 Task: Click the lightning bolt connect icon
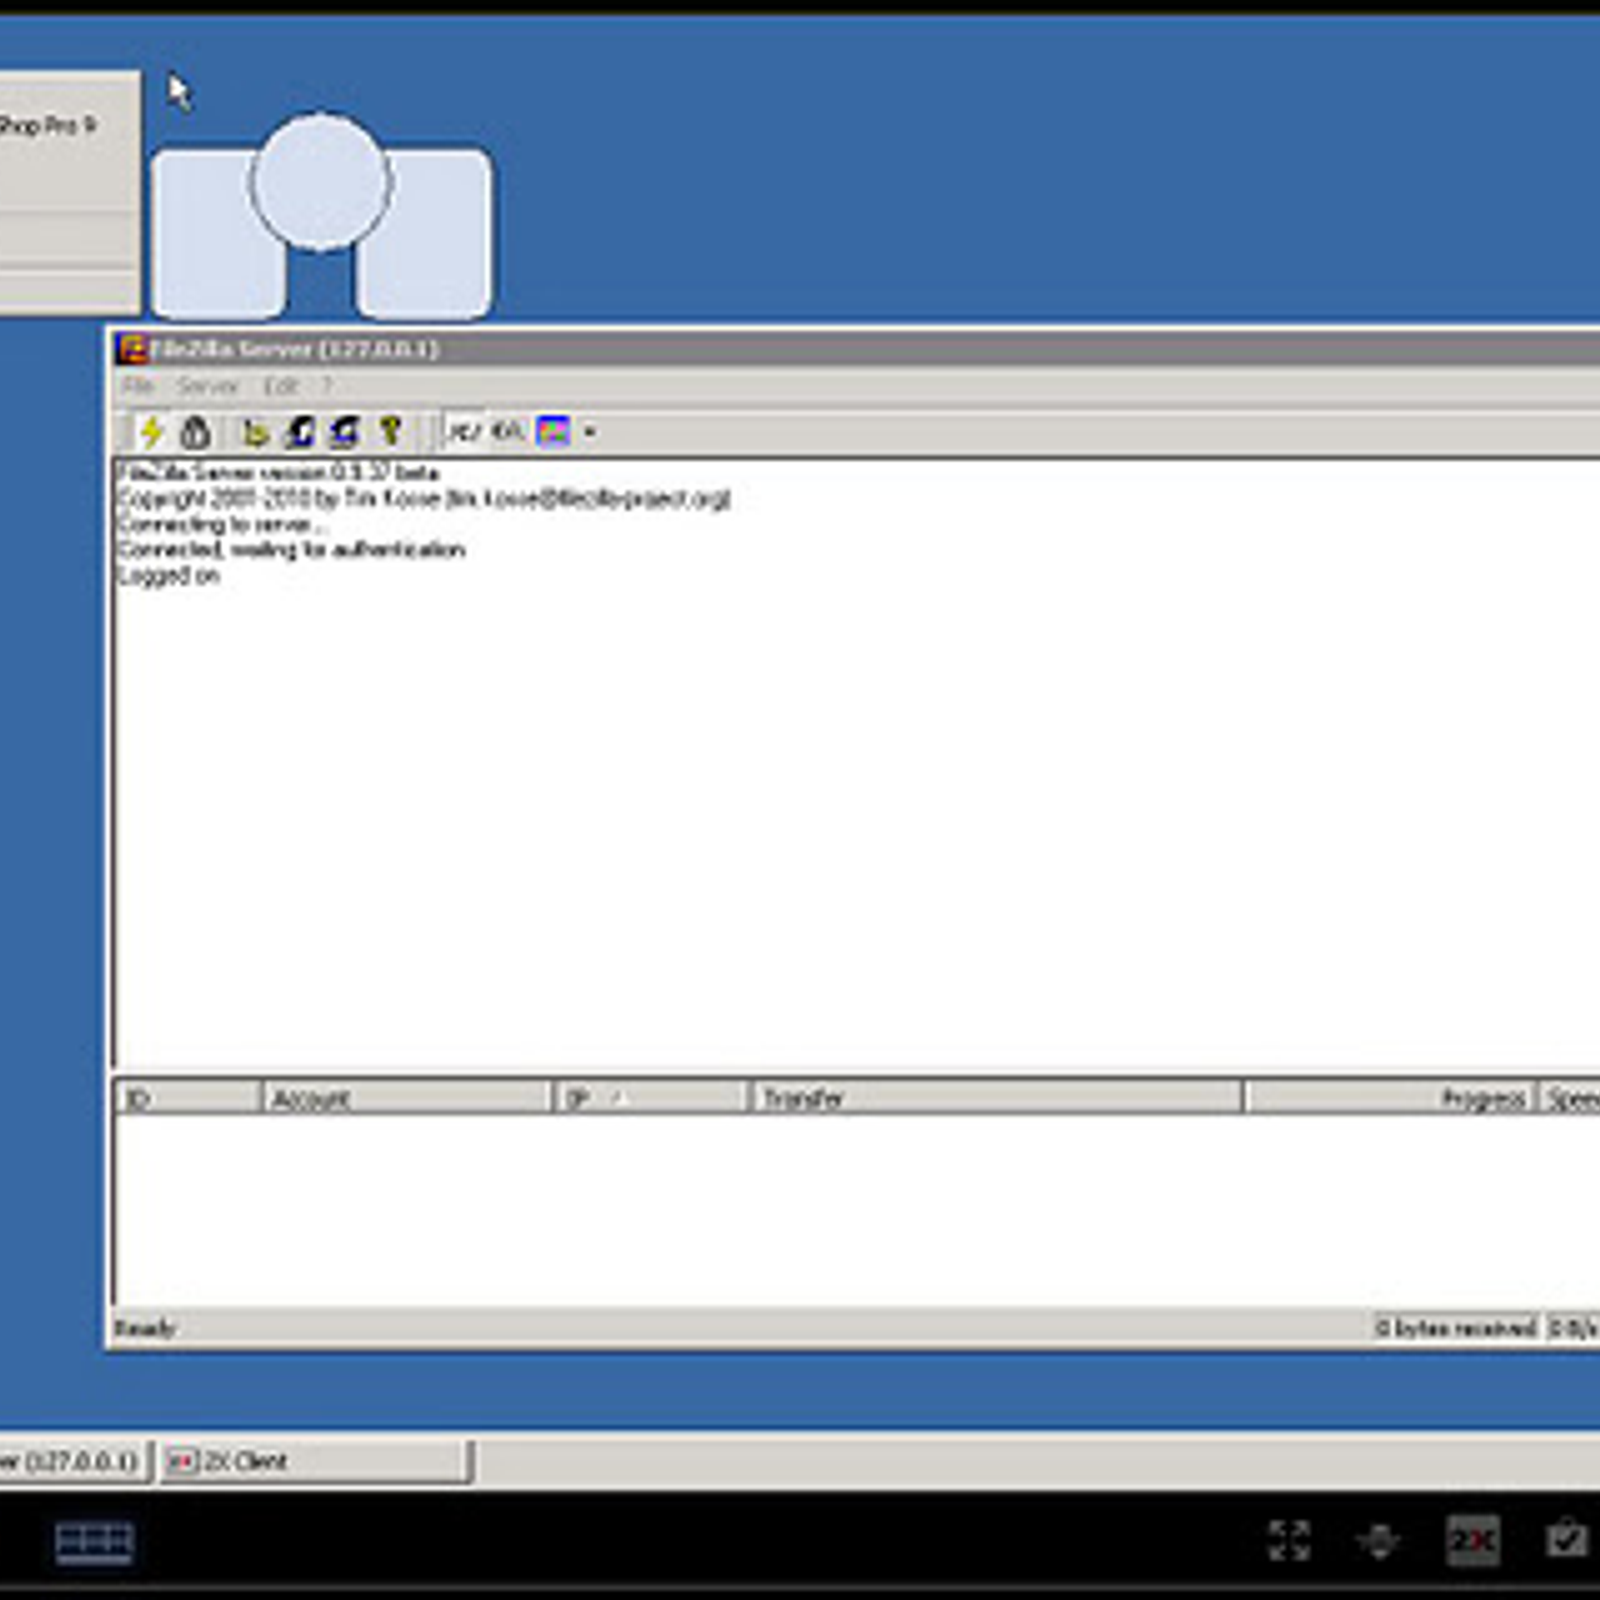tap(152, 432)
